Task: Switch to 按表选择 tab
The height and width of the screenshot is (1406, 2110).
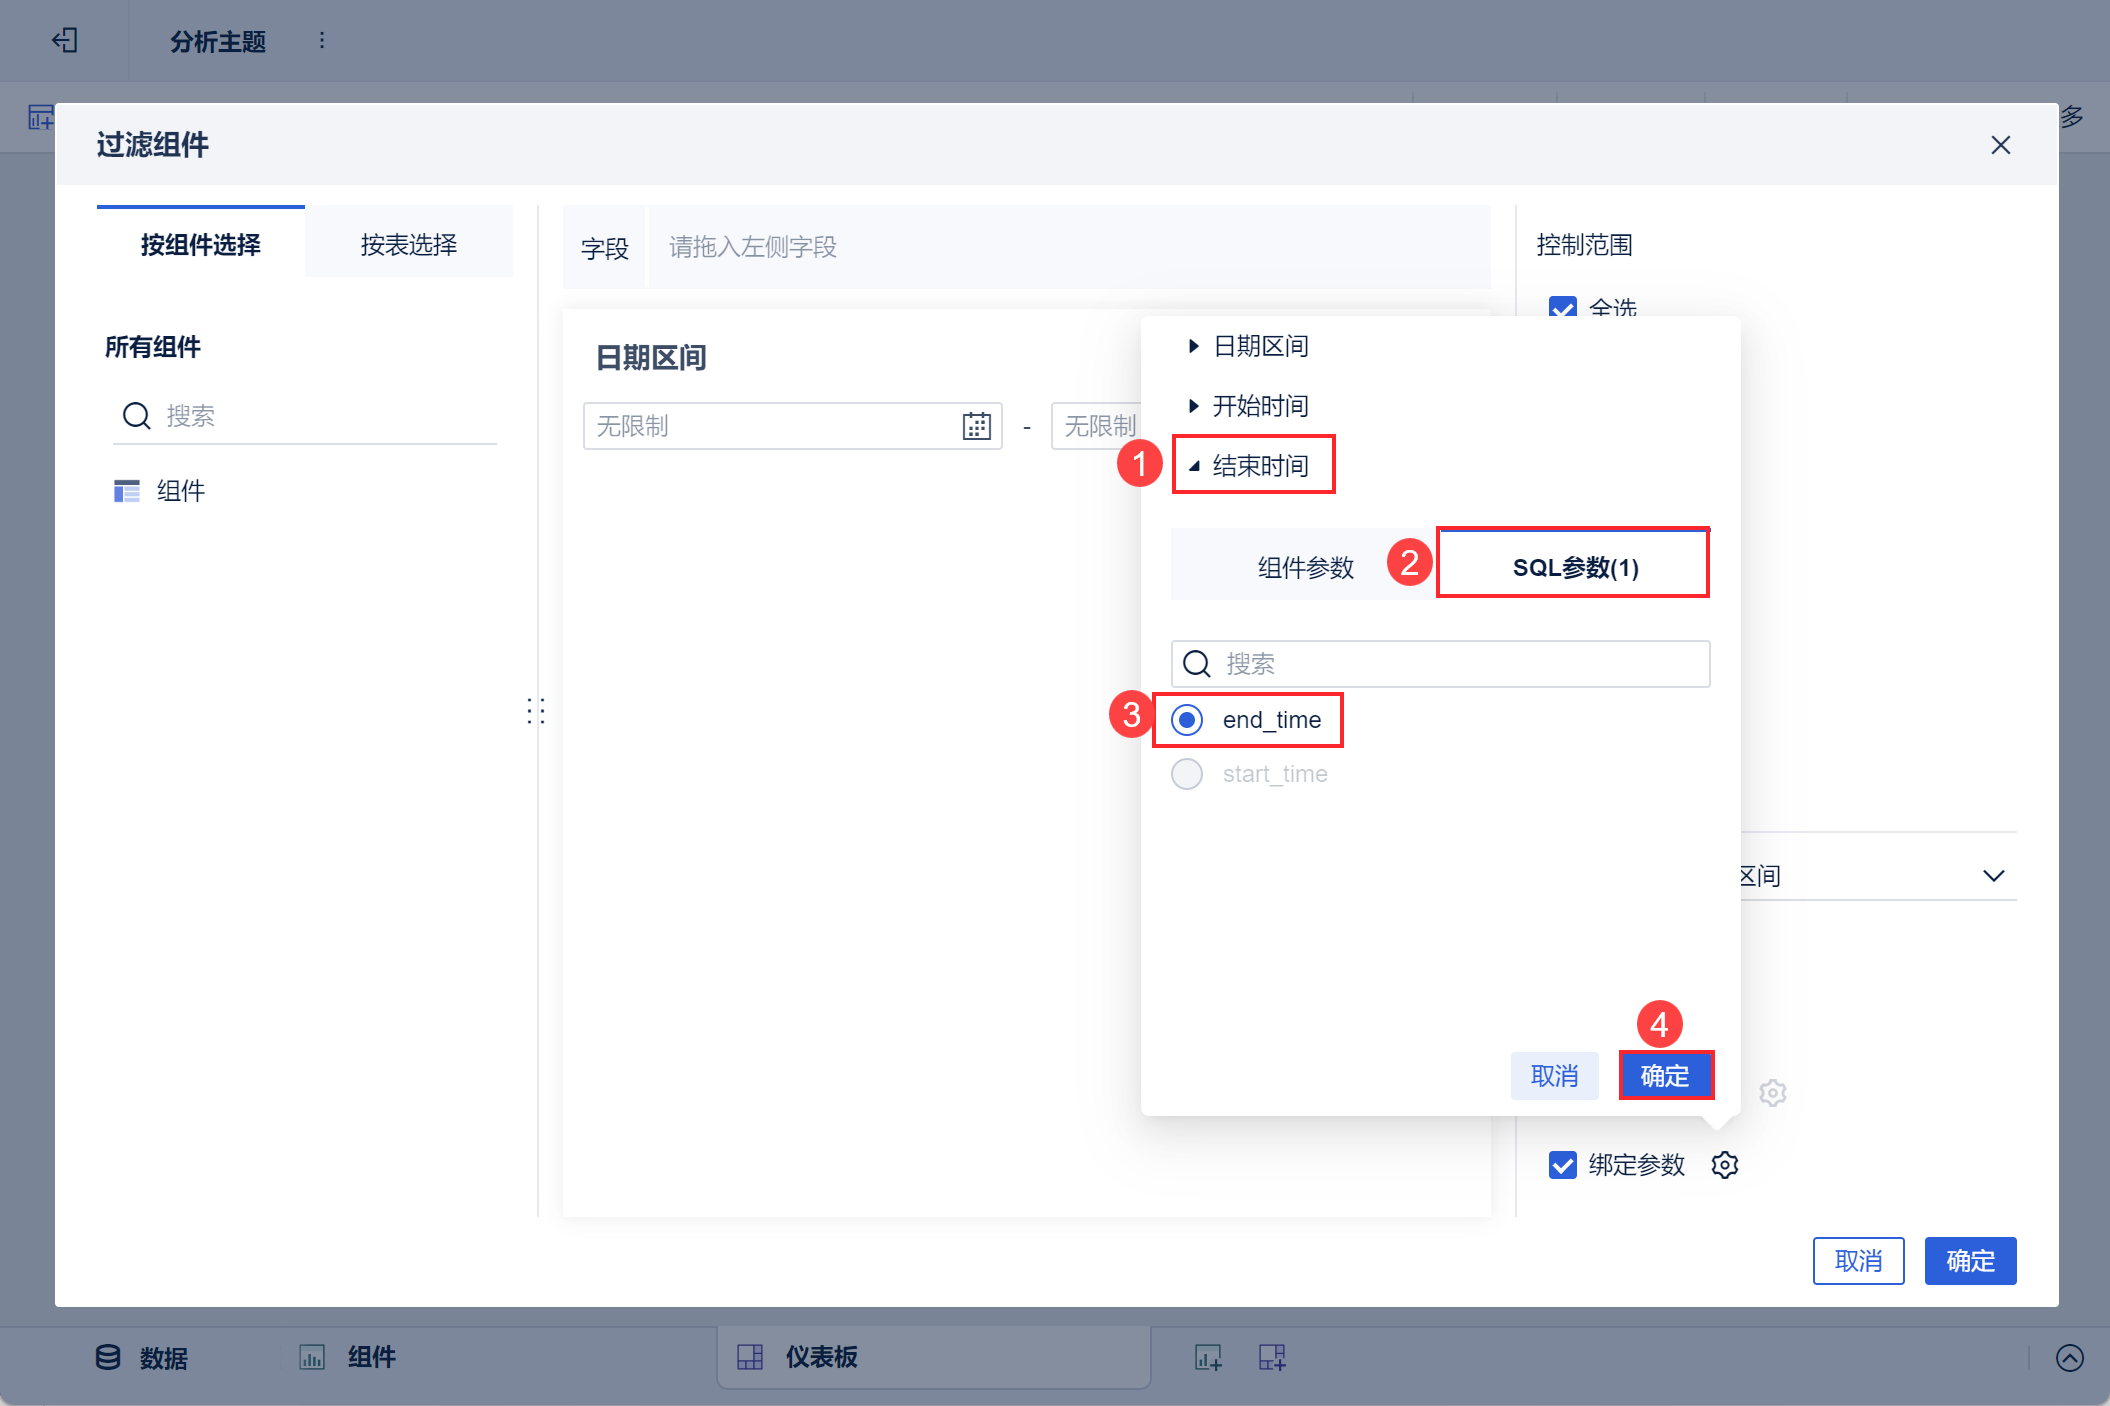Action: 408,244
